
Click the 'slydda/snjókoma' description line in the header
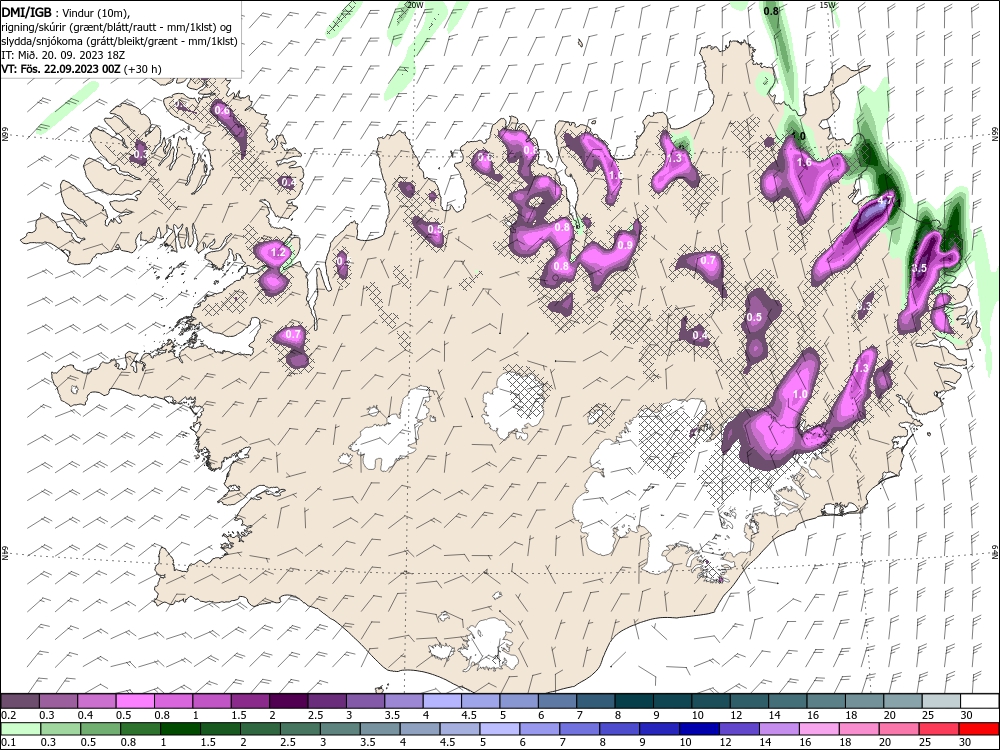pos(119,41)
